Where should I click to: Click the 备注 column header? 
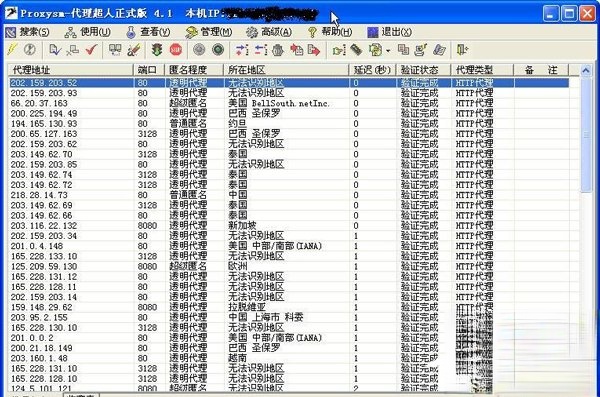[541, 70]
